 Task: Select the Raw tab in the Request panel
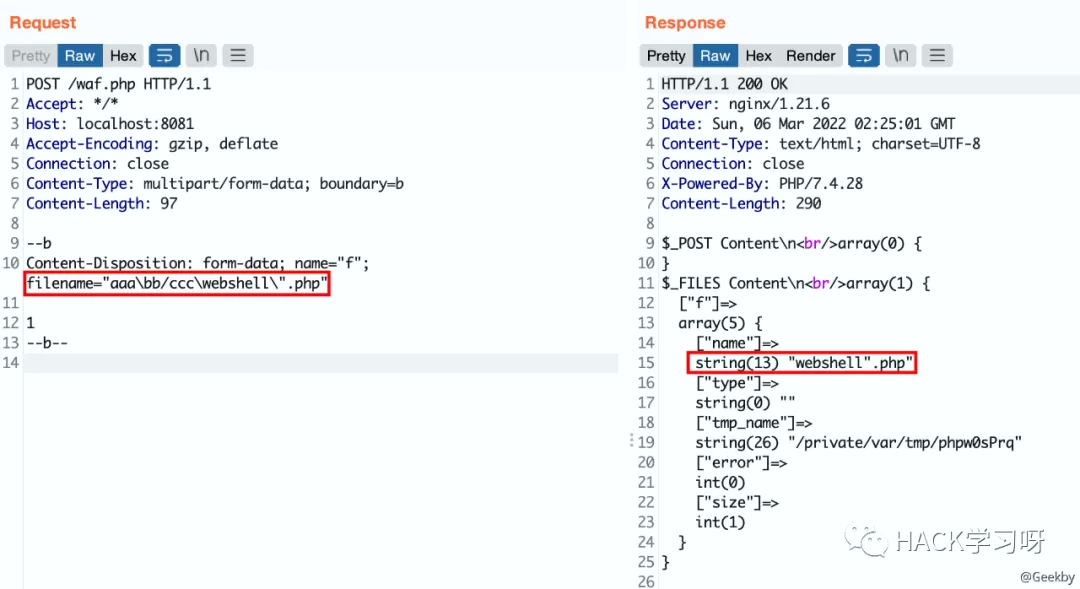(x=80, y=56)
